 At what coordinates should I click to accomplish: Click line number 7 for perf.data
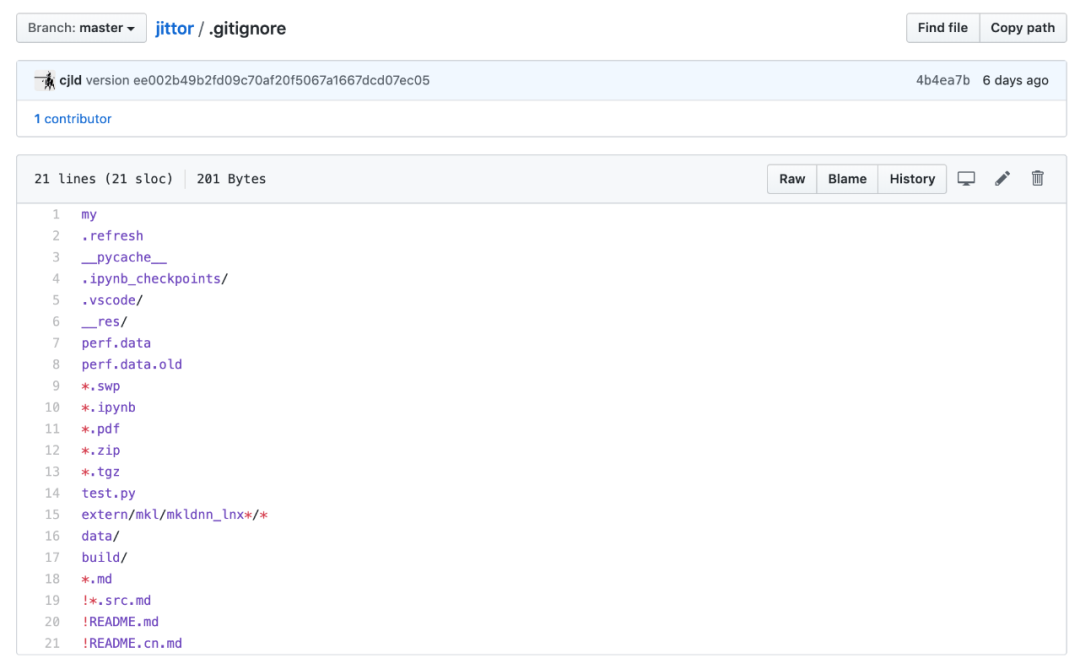coord(56,343)
